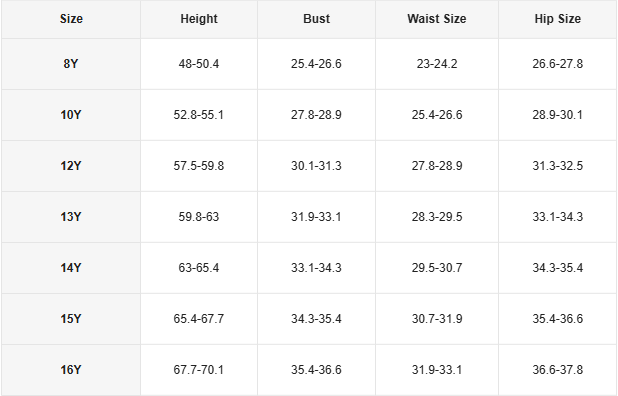The height and width of the screenshot is (396, 618).
Task: Click the 13Y size row label
Action: point(71,217)
